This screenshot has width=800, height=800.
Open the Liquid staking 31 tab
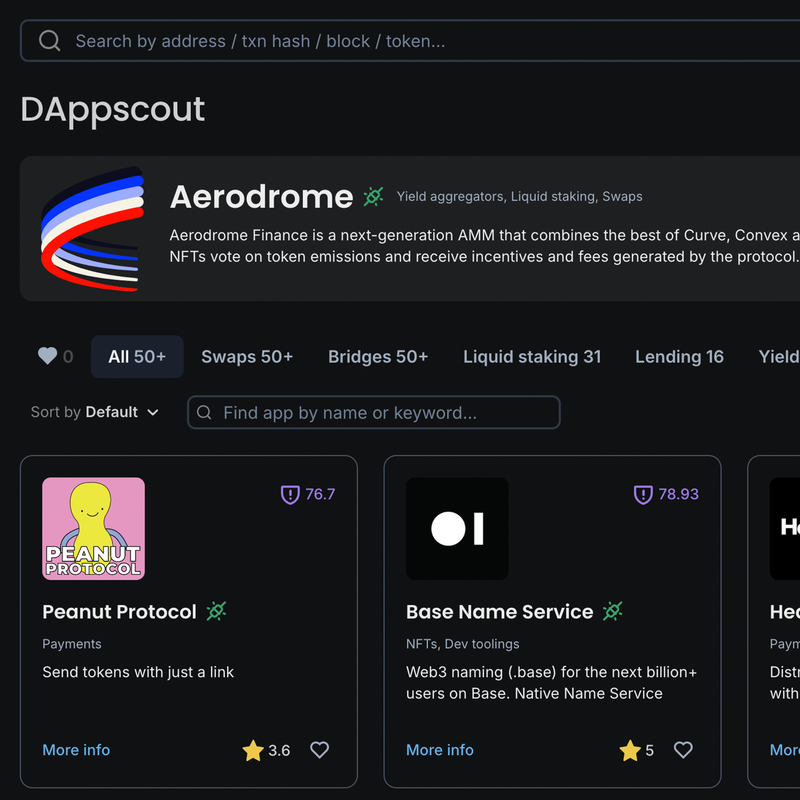tap(532, 357)
